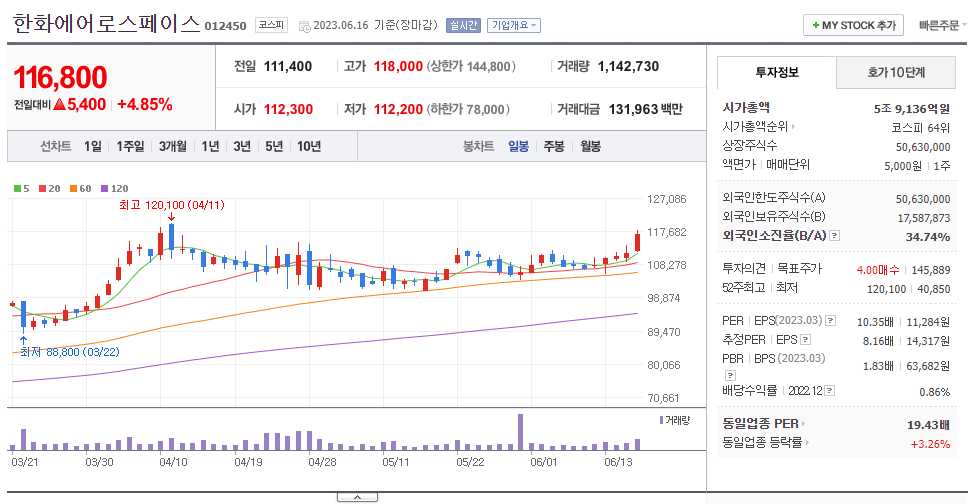Screen dimensions: 968x504
Task: Click the 동일업종 PER link
Action: coord(761,424)
